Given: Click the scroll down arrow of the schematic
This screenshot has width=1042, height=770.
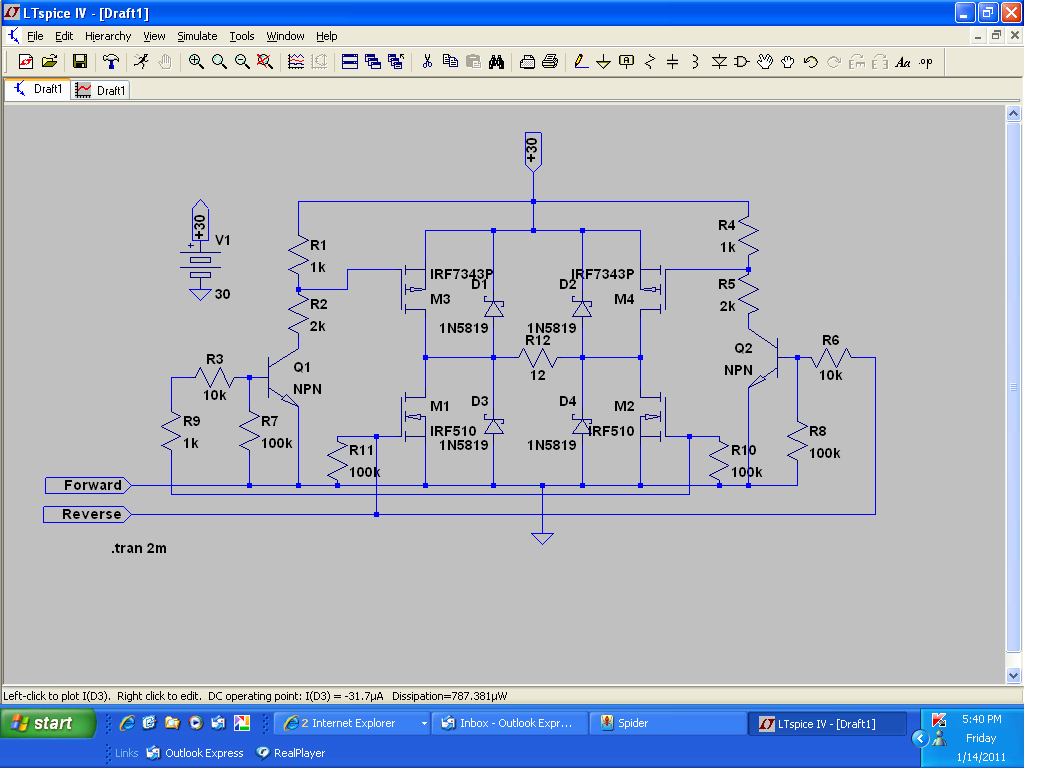Looking at the screenshot, I should coord(1013,676).
